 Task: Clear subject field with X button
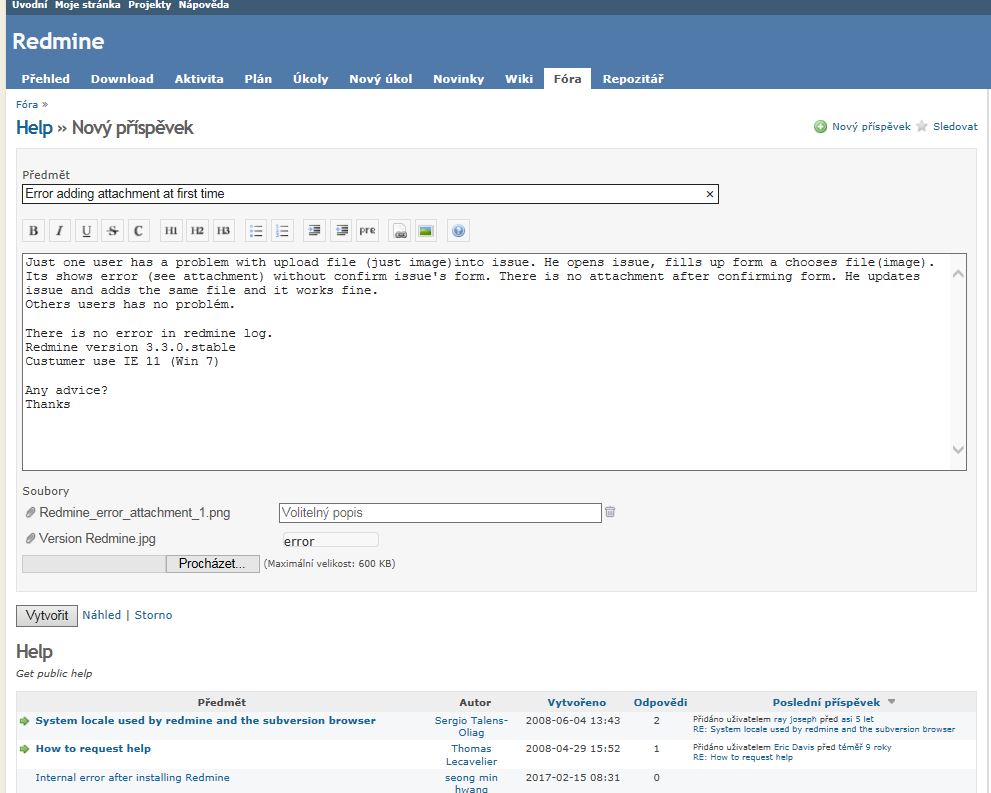(710, 194)
